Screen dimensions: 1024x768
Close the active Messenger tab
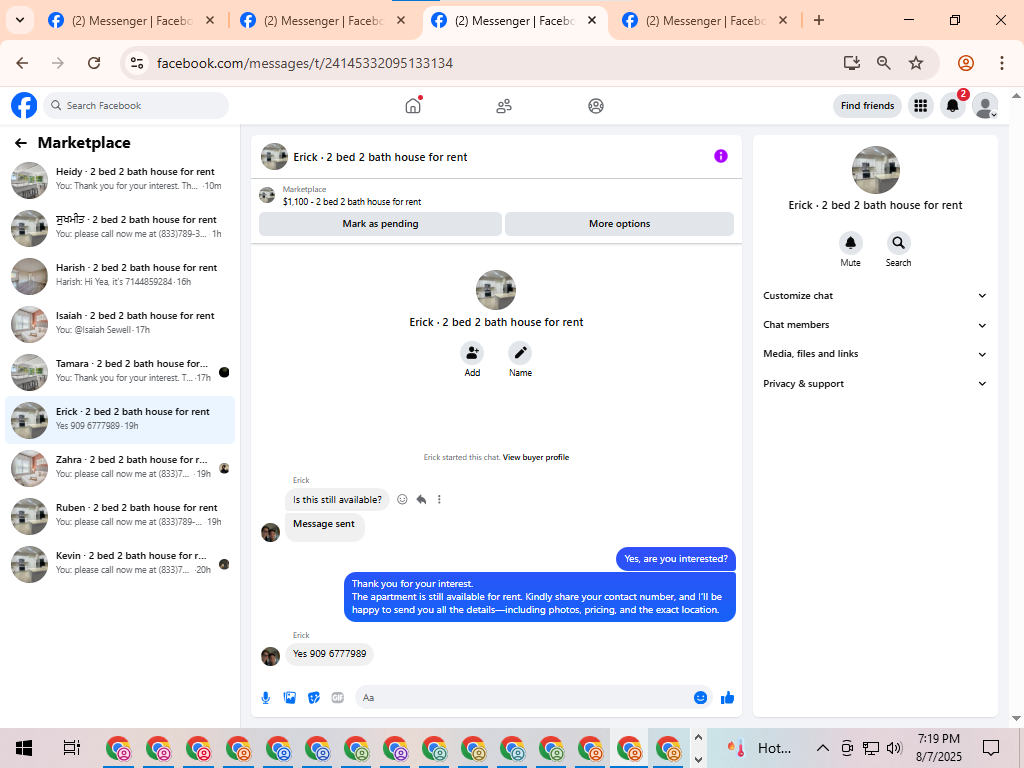[592, 20]
